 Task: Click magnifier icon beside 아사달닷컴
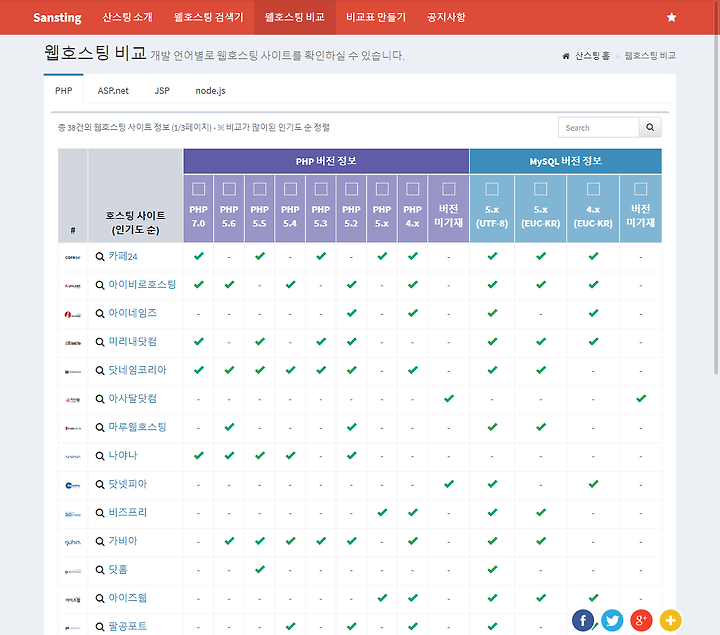(100, 399)
